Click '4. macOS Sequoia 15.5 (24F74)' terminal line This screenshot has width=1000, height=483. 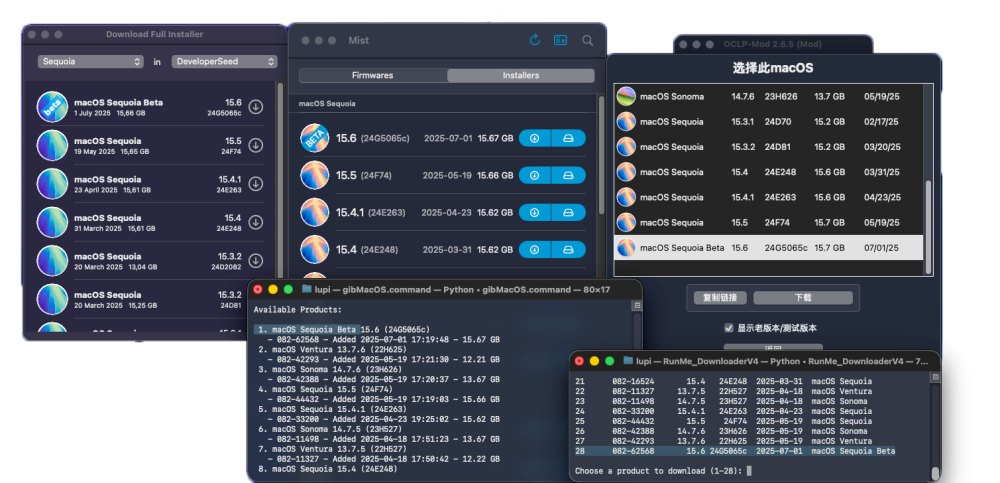tap(327, 389)
